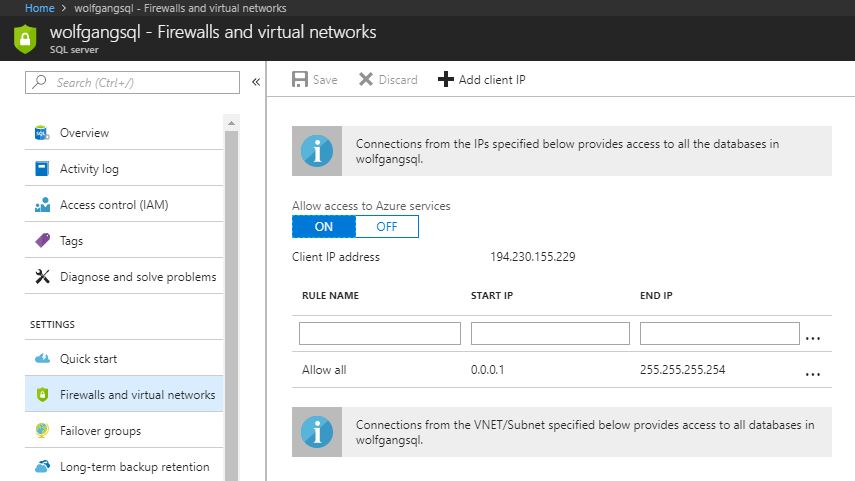
Task: Click the end IP value 255.255.255.254
Action: pos(682,370)
